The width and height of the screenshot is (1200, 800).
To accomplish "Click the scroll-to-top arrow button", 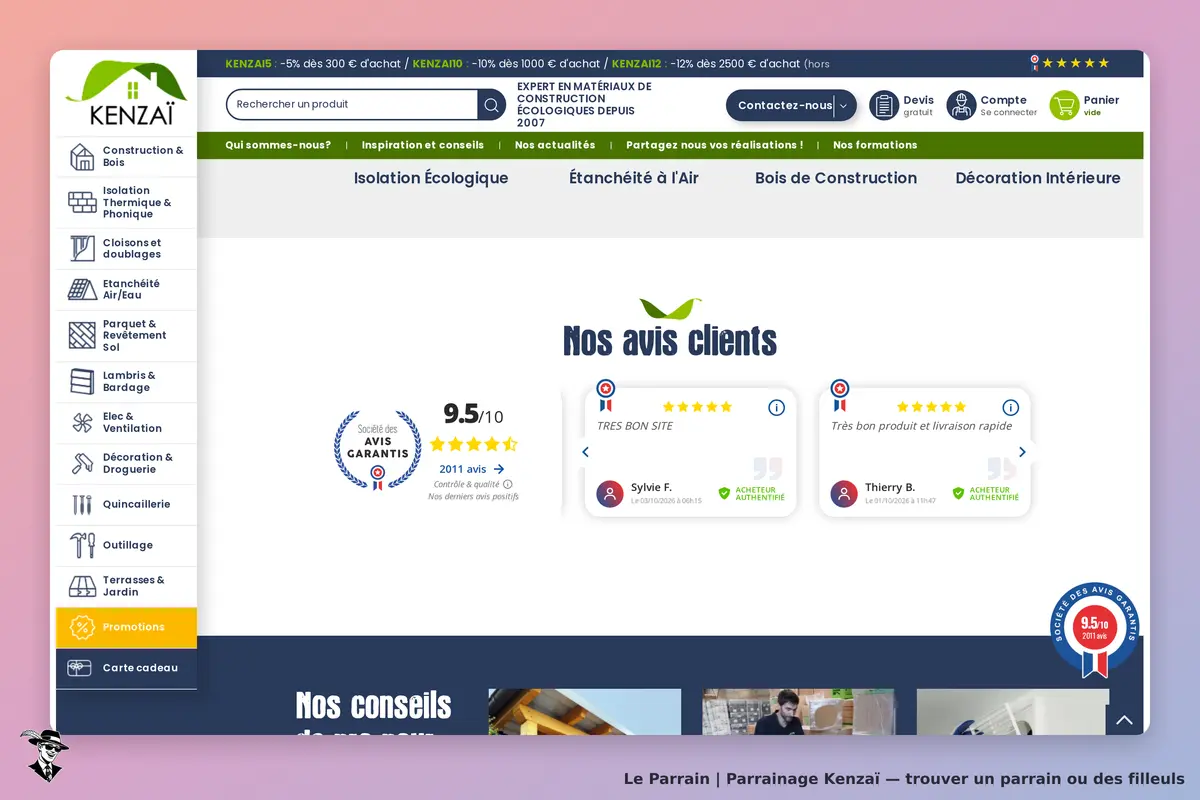I will tap(1124, 720).
